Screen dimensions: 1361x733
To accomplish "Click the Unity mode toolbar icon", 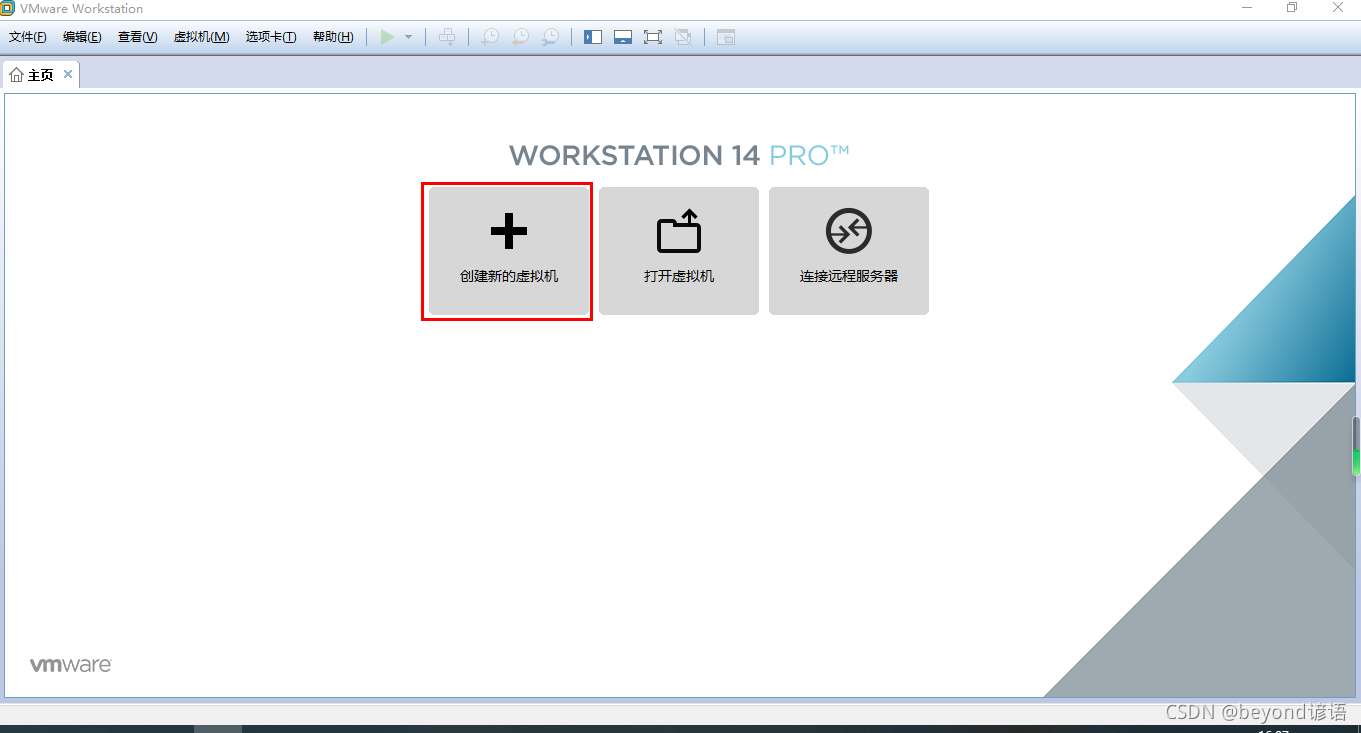I will coord(683,37).
